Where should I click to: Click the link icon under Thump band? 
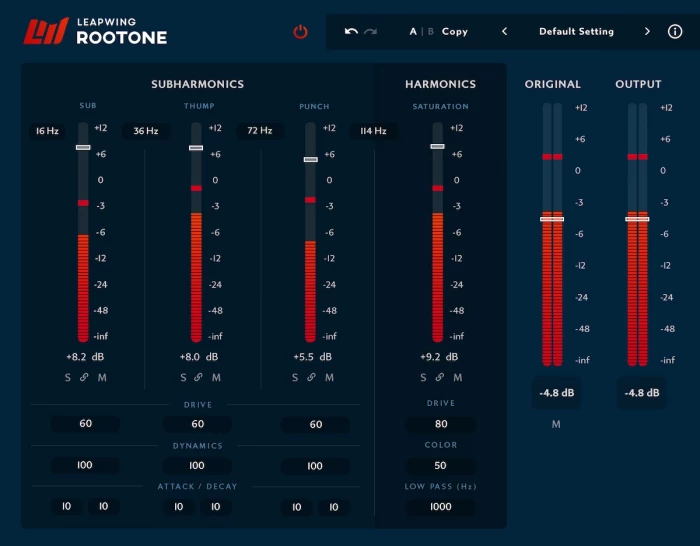click(x=198, y=378)
